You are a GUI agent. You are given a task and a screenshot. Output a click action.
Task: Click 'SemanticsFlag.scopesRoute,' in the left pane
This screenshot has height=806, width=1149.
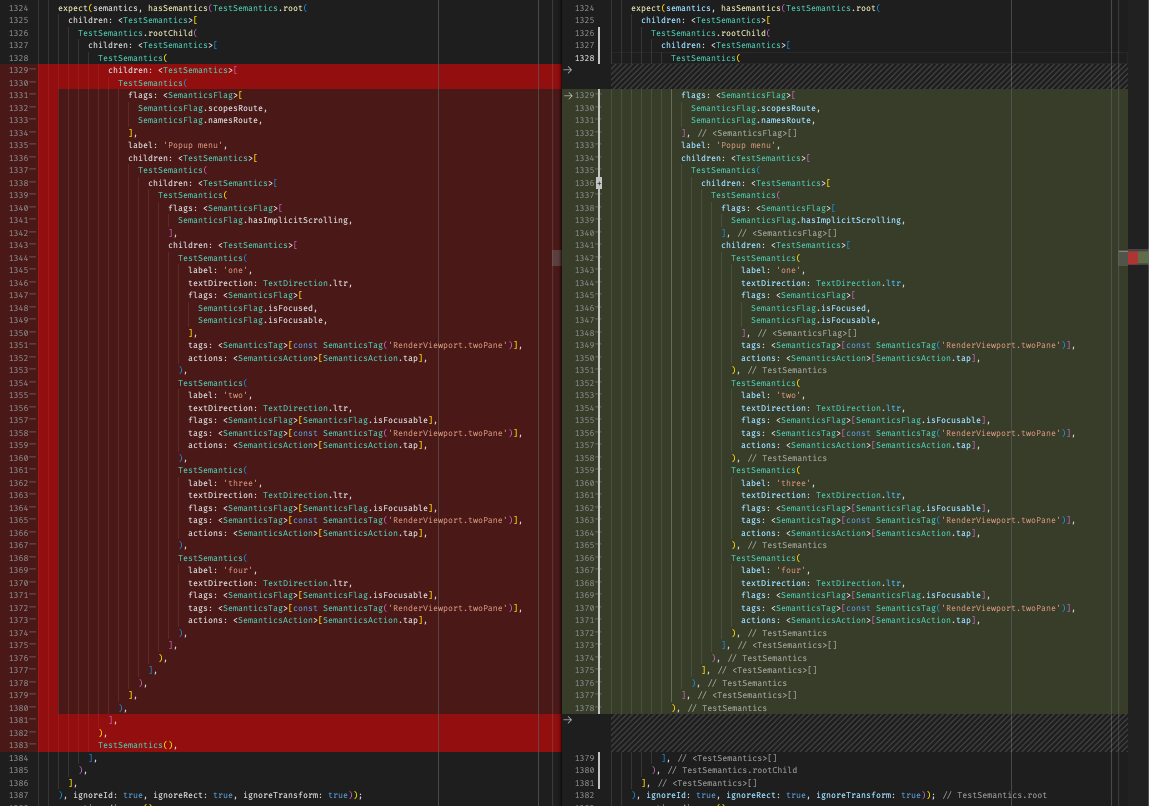pos(203,108)
